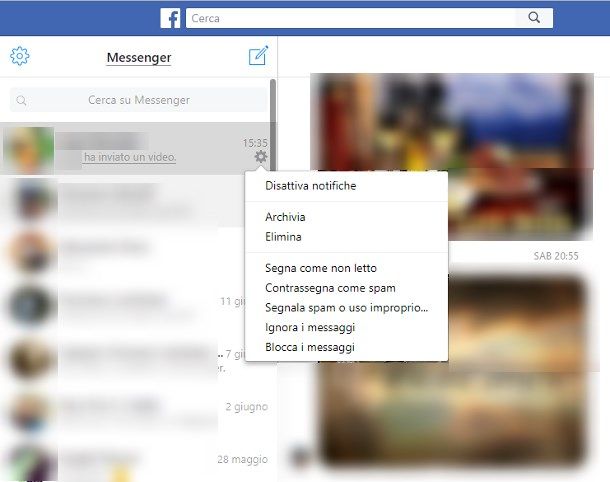Click the Facebook logo icon
This screenshot has height=482, width=610.
(x=170, y=18)
